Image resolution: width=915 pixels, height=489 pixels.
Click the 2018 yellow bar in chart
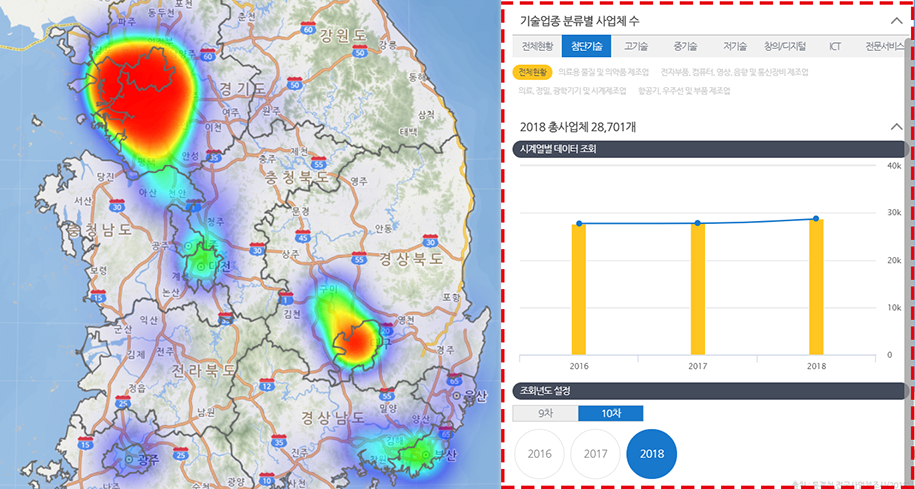816,288
